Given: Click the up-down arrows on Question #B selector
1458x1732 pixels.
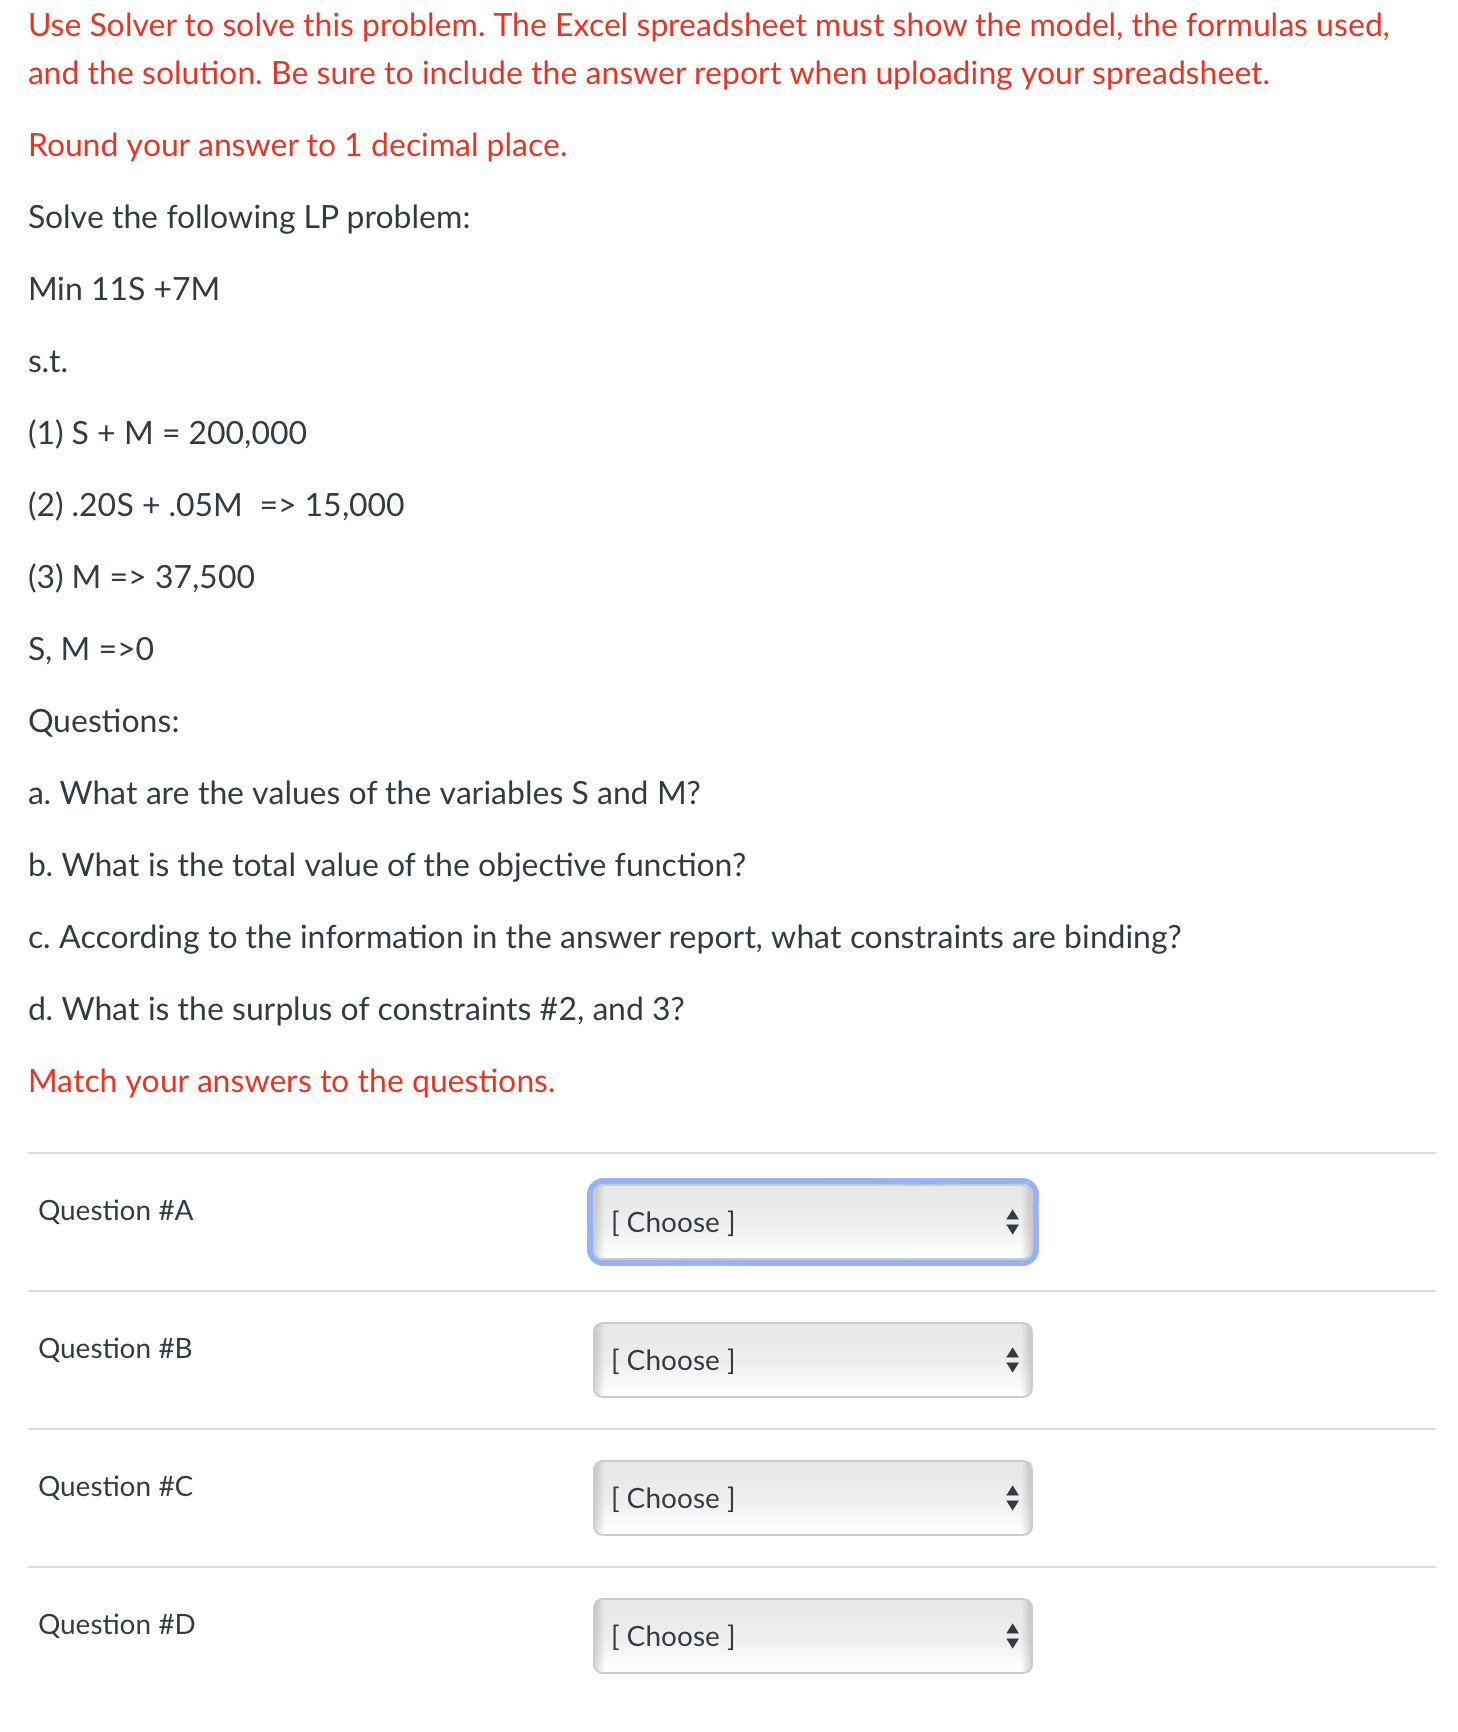Looking at the screenshot, I should (x=1011, y=1360).
